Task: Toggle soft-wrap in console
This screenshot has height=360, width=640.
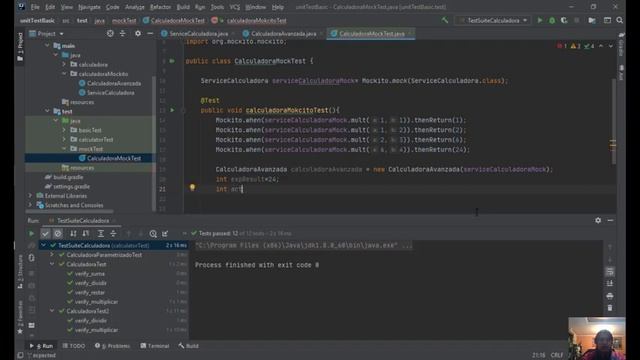Action: click(x=610, y=271)
